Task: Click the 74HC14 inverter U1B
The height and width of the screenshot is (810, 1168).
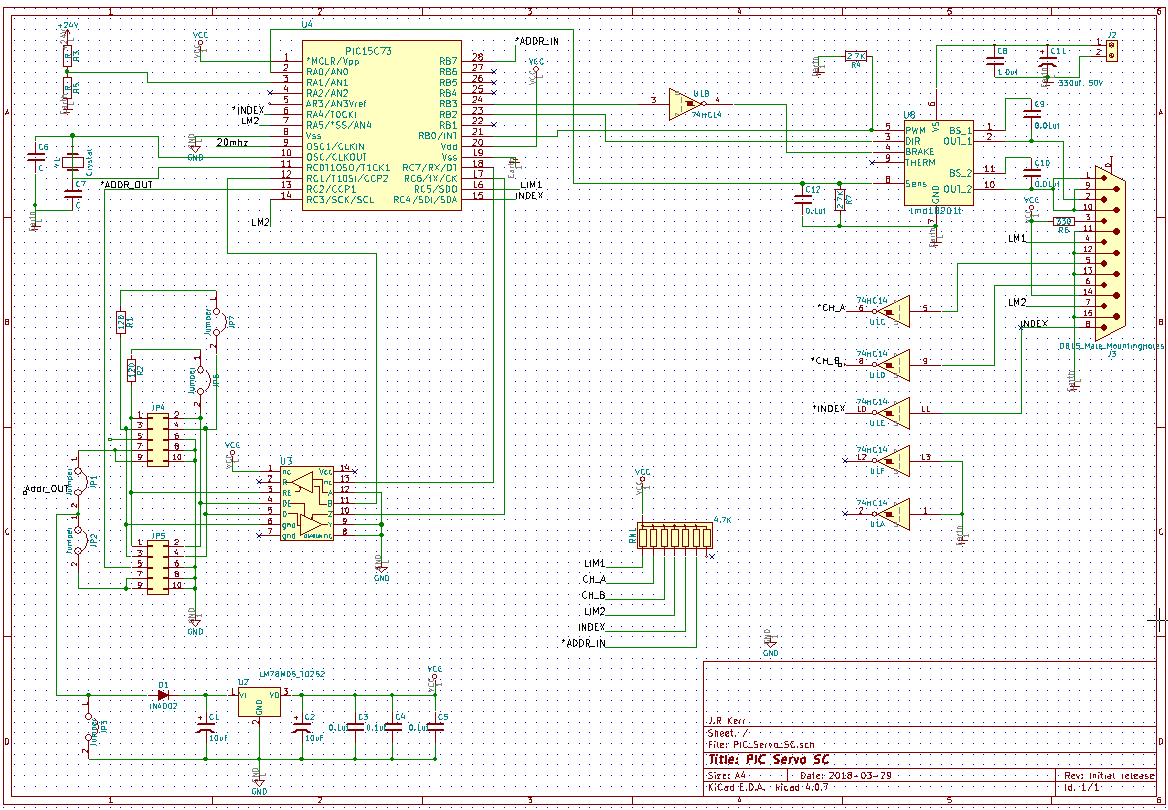Action: click(685, 104)
